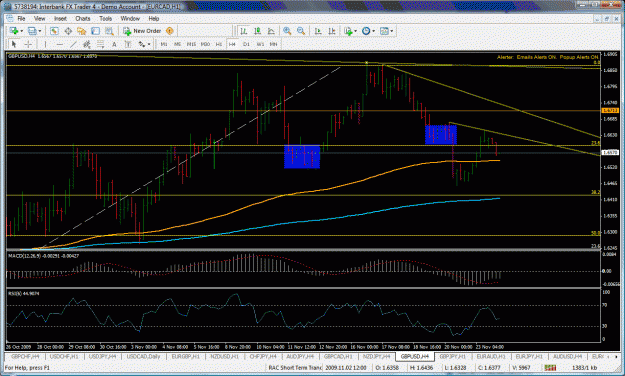This screenshot has height=376, width=625.
Task: Open the File menu
Action: [21, 18]
